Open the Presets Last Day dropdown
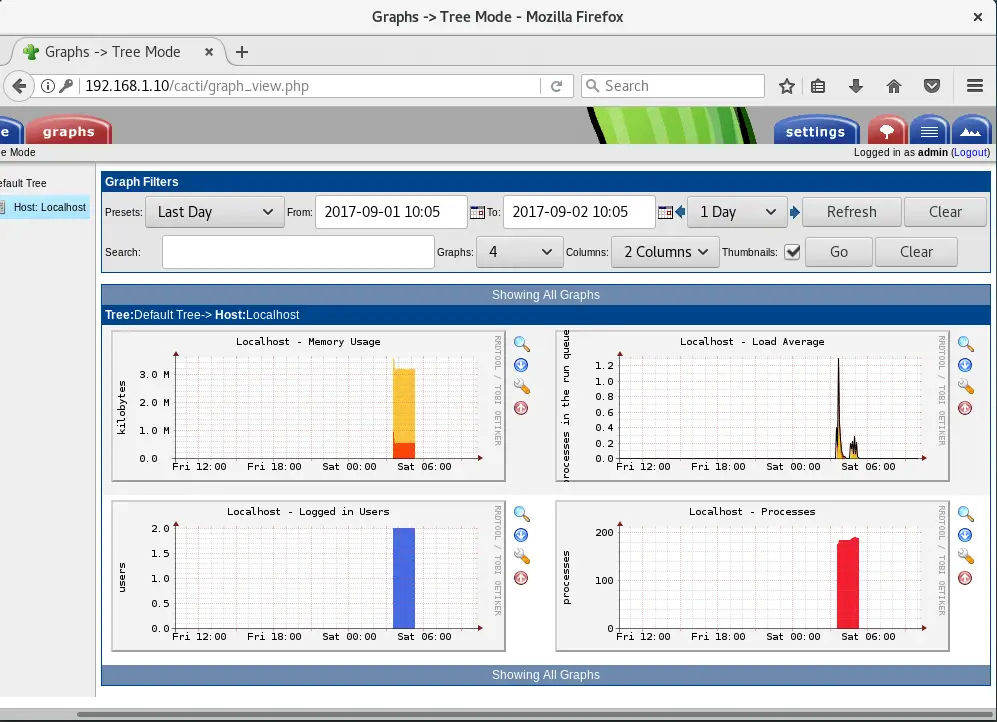The width and height of the screenshot is (997, 722). (x=214, y=212)
